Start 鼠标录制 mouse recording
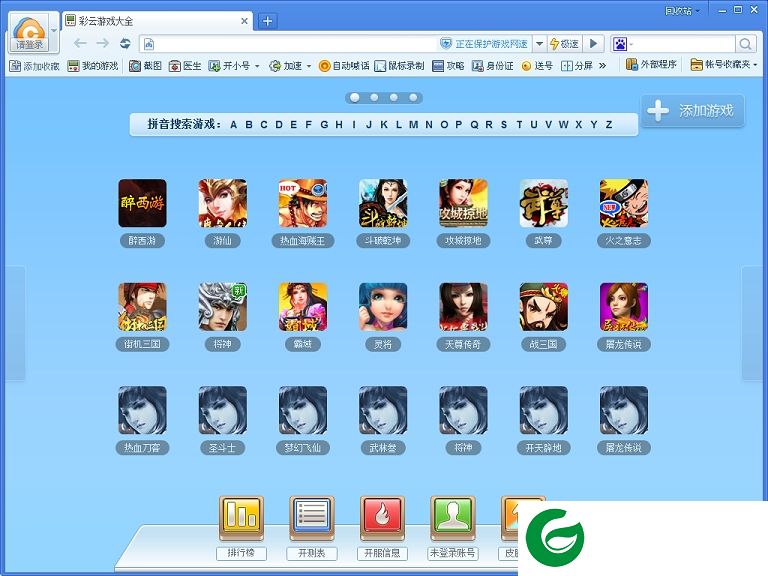The width and height of the screenshot is (768, 576). 399,66
